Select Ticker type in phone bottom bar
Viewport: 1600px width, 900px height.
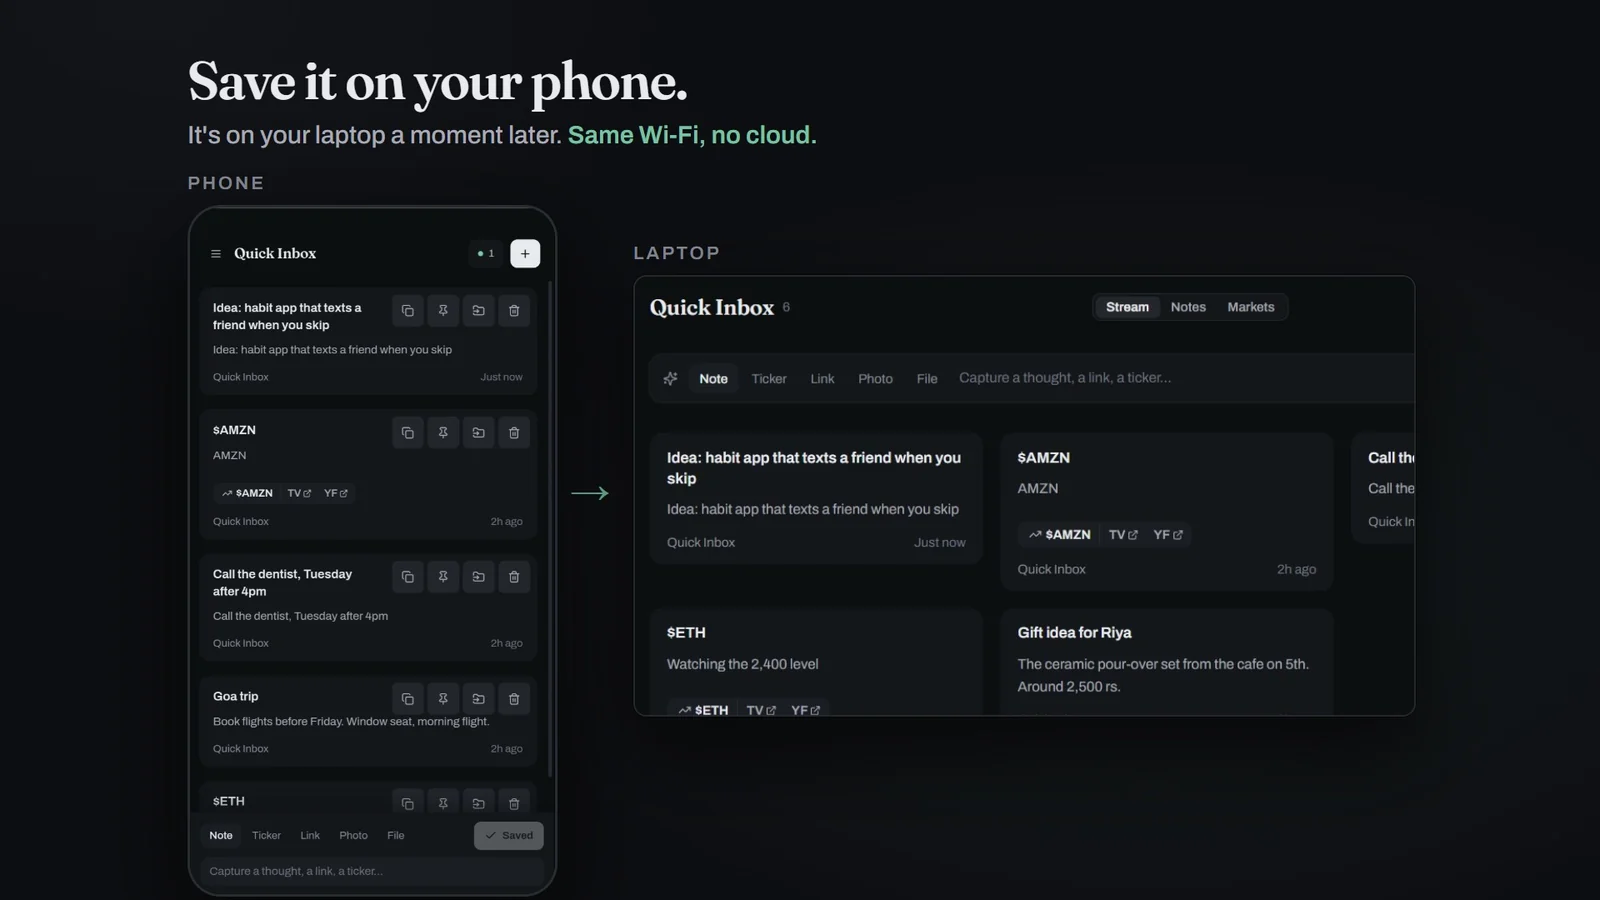pyautogui.click(x=266, y=836)
